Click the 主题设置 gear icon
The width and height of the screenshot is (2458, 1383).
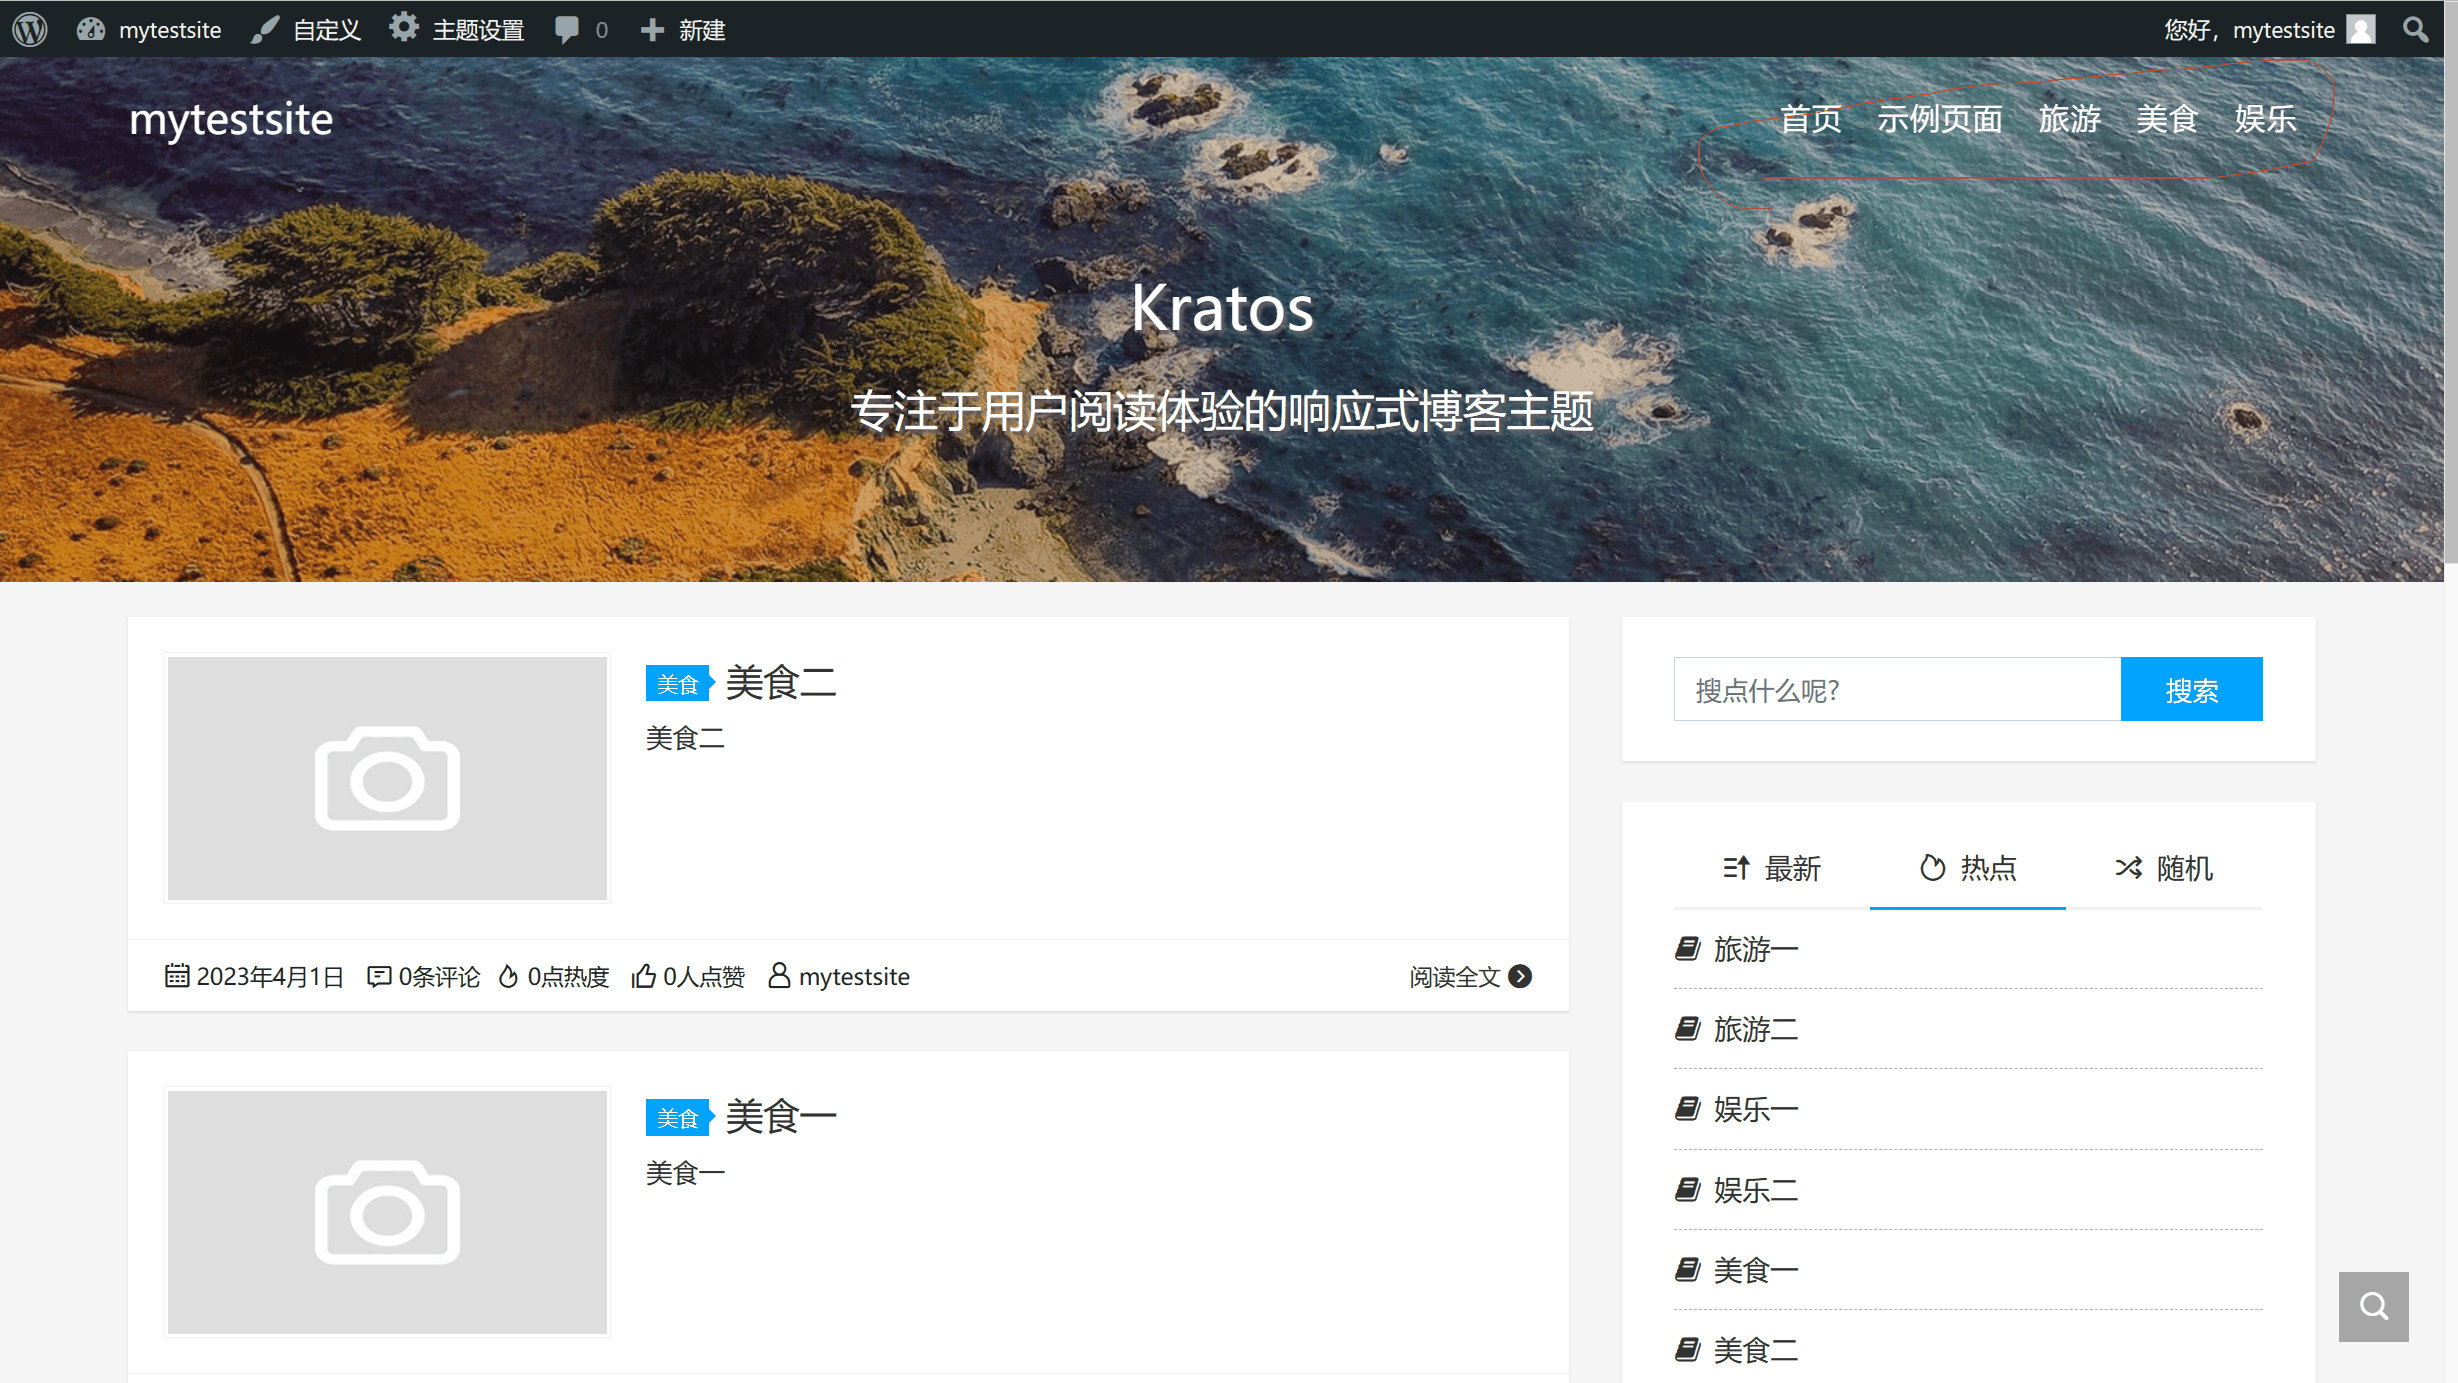[x=404, y=28]
